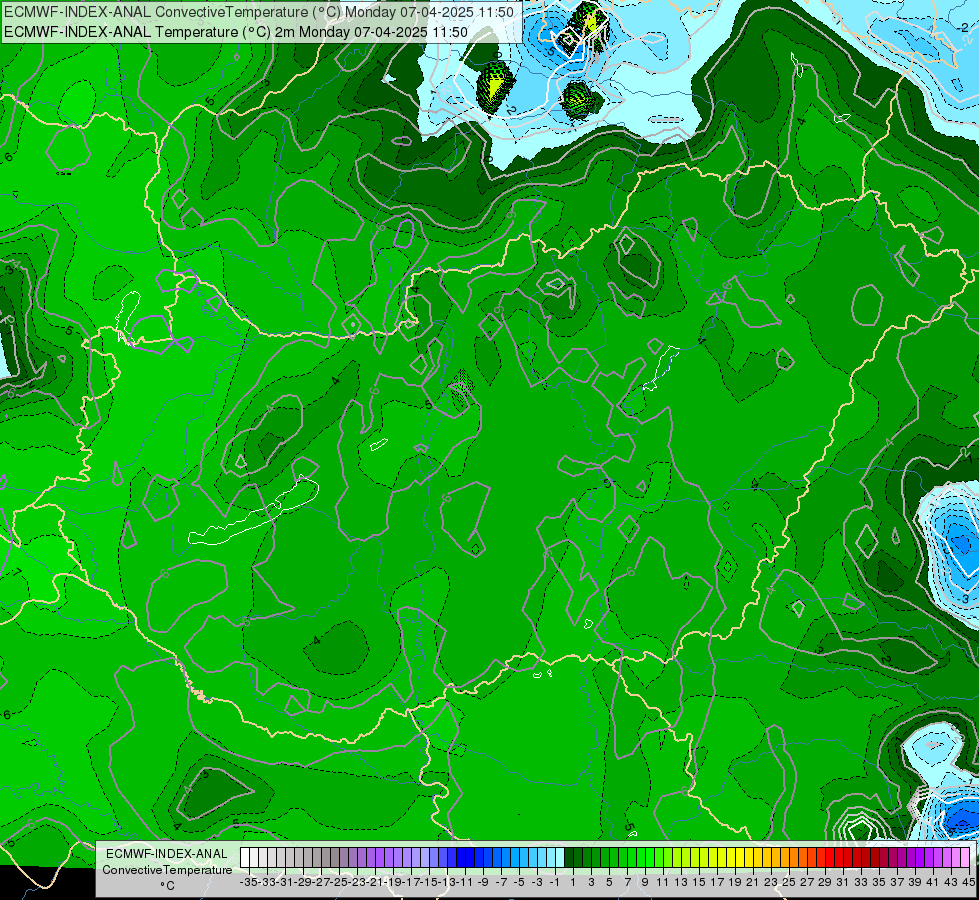Screen dimensions: 979x900
Task: Pick the dark green swatch above legend value 1
Action: click(x=569, y=858)
